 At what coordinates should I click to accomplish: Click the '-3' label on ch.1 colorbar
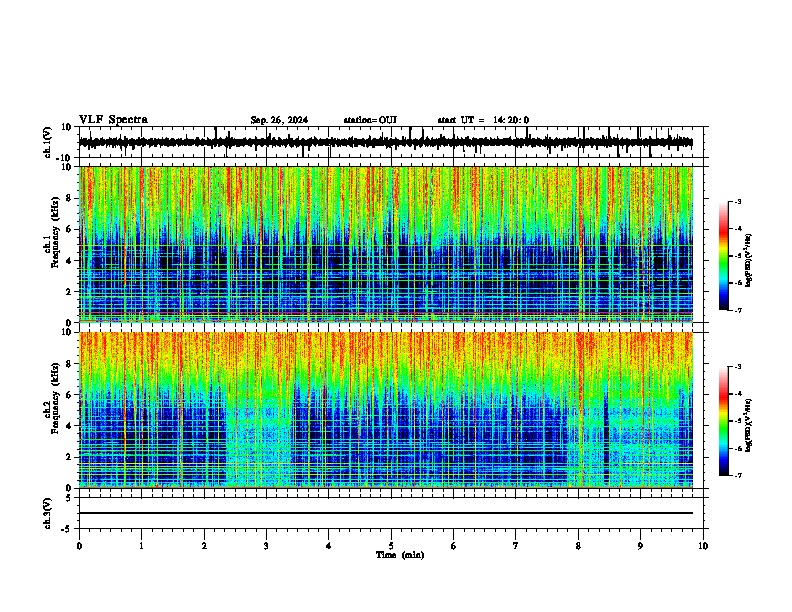[737, 201]
